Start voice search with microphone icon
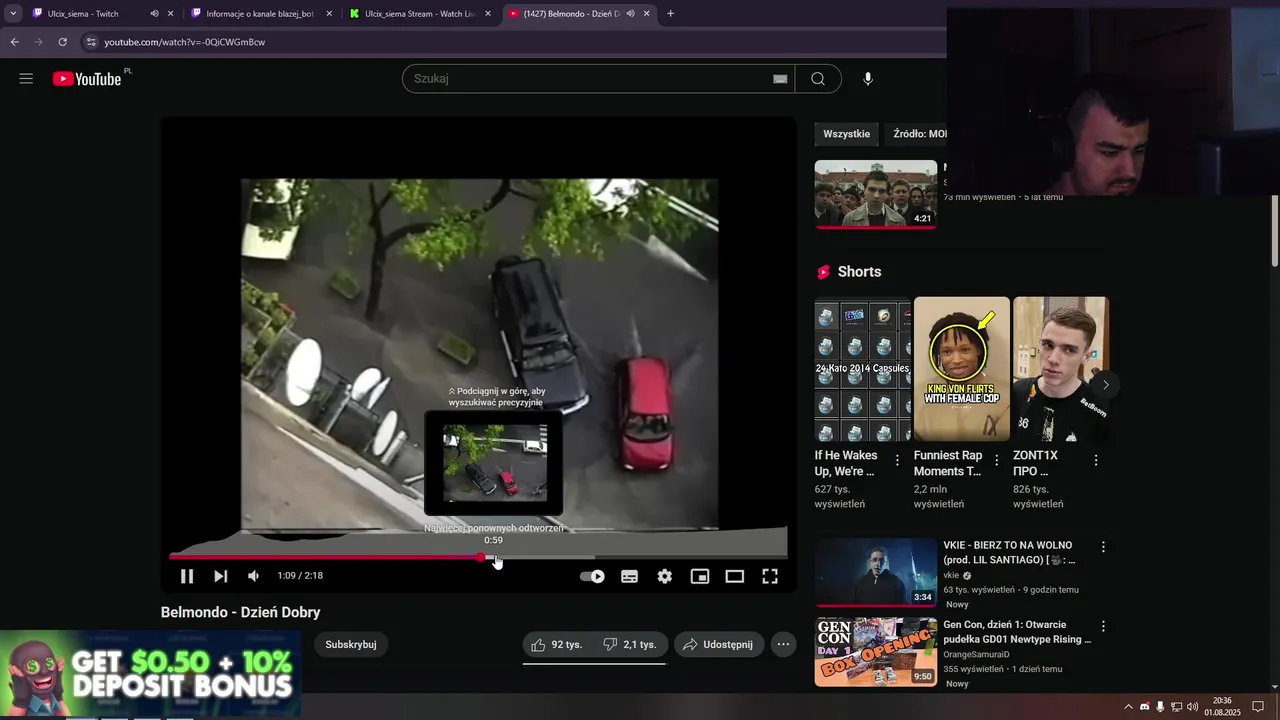The height and width of the screenshot is (720, 1280). point(868,79)
